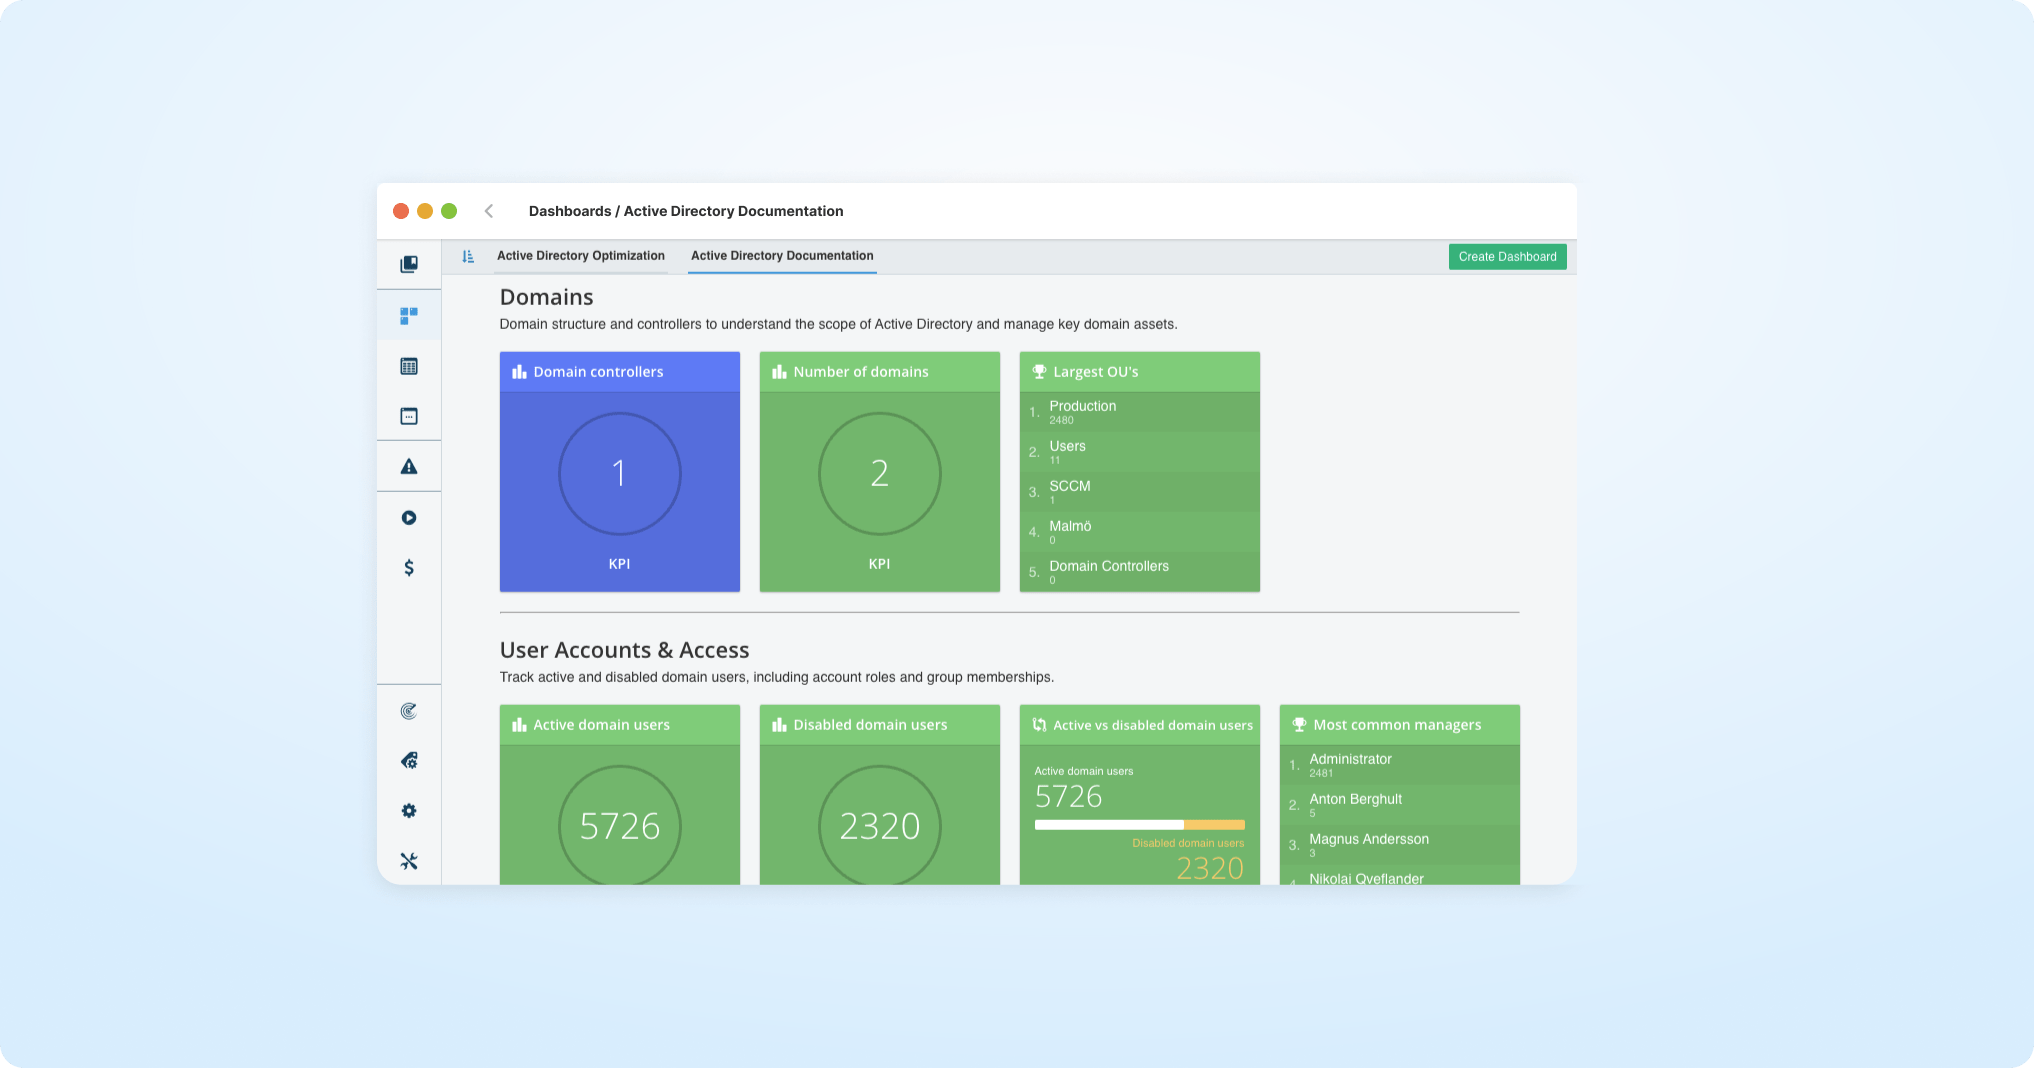Click the bar chart icon on Domain controllers
Image resolution: width=2034 pixels, height=1068 pixels.
point(519,372)
